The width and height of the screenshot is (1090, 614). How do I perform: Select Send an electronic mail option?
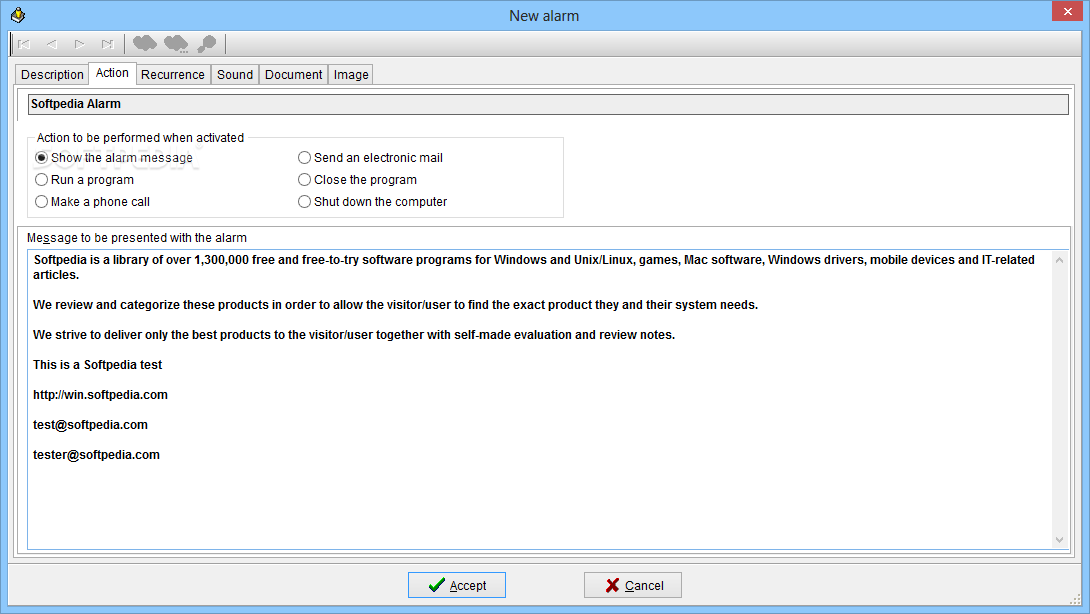coord(370,158)
